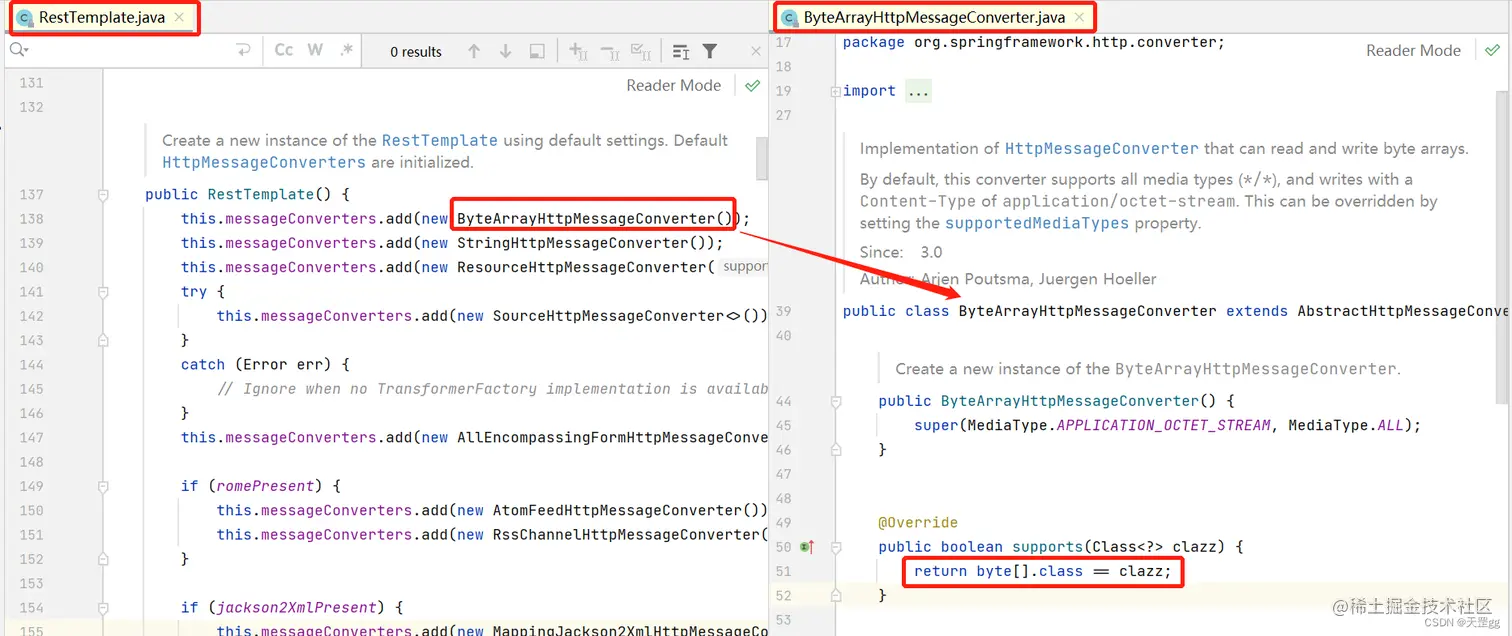Click ByteArrayHttpMessageConverter.java class file icon
The height and width of the screenshot is (636, 1512).
point(789,18)
